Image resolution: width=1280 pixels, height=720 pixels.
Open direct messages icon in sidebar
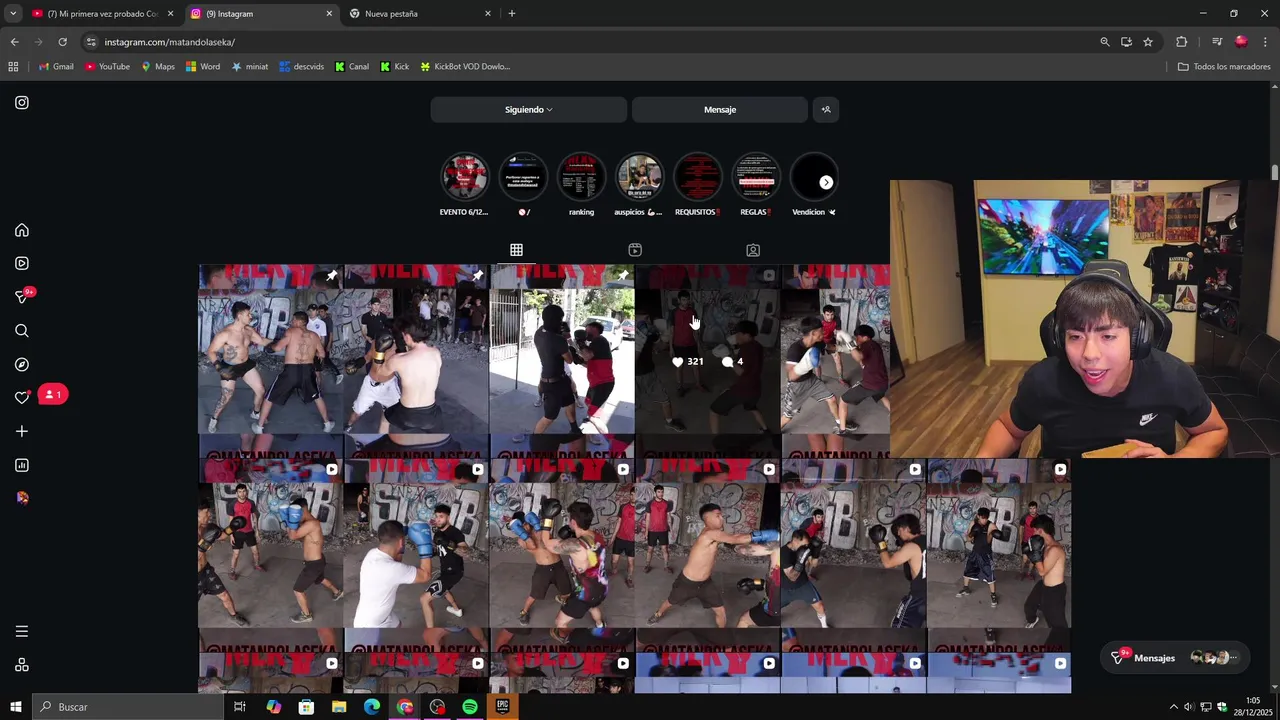22,297
